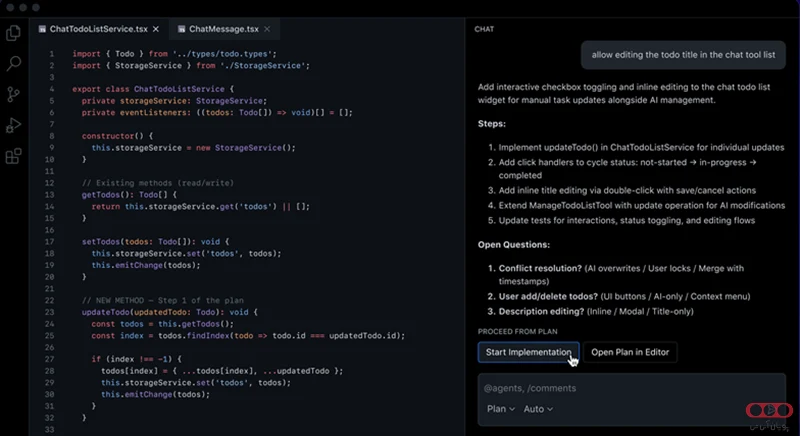
Task: Open the Source Control branch icon
Action: pos(13,94)
